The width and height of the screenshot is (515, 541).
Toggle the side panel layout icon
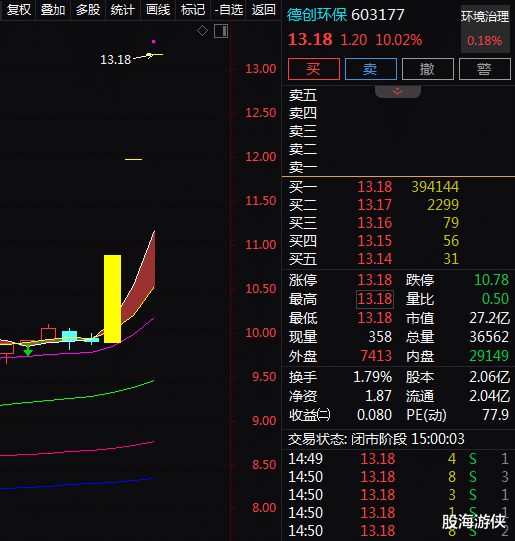point(221,31)
